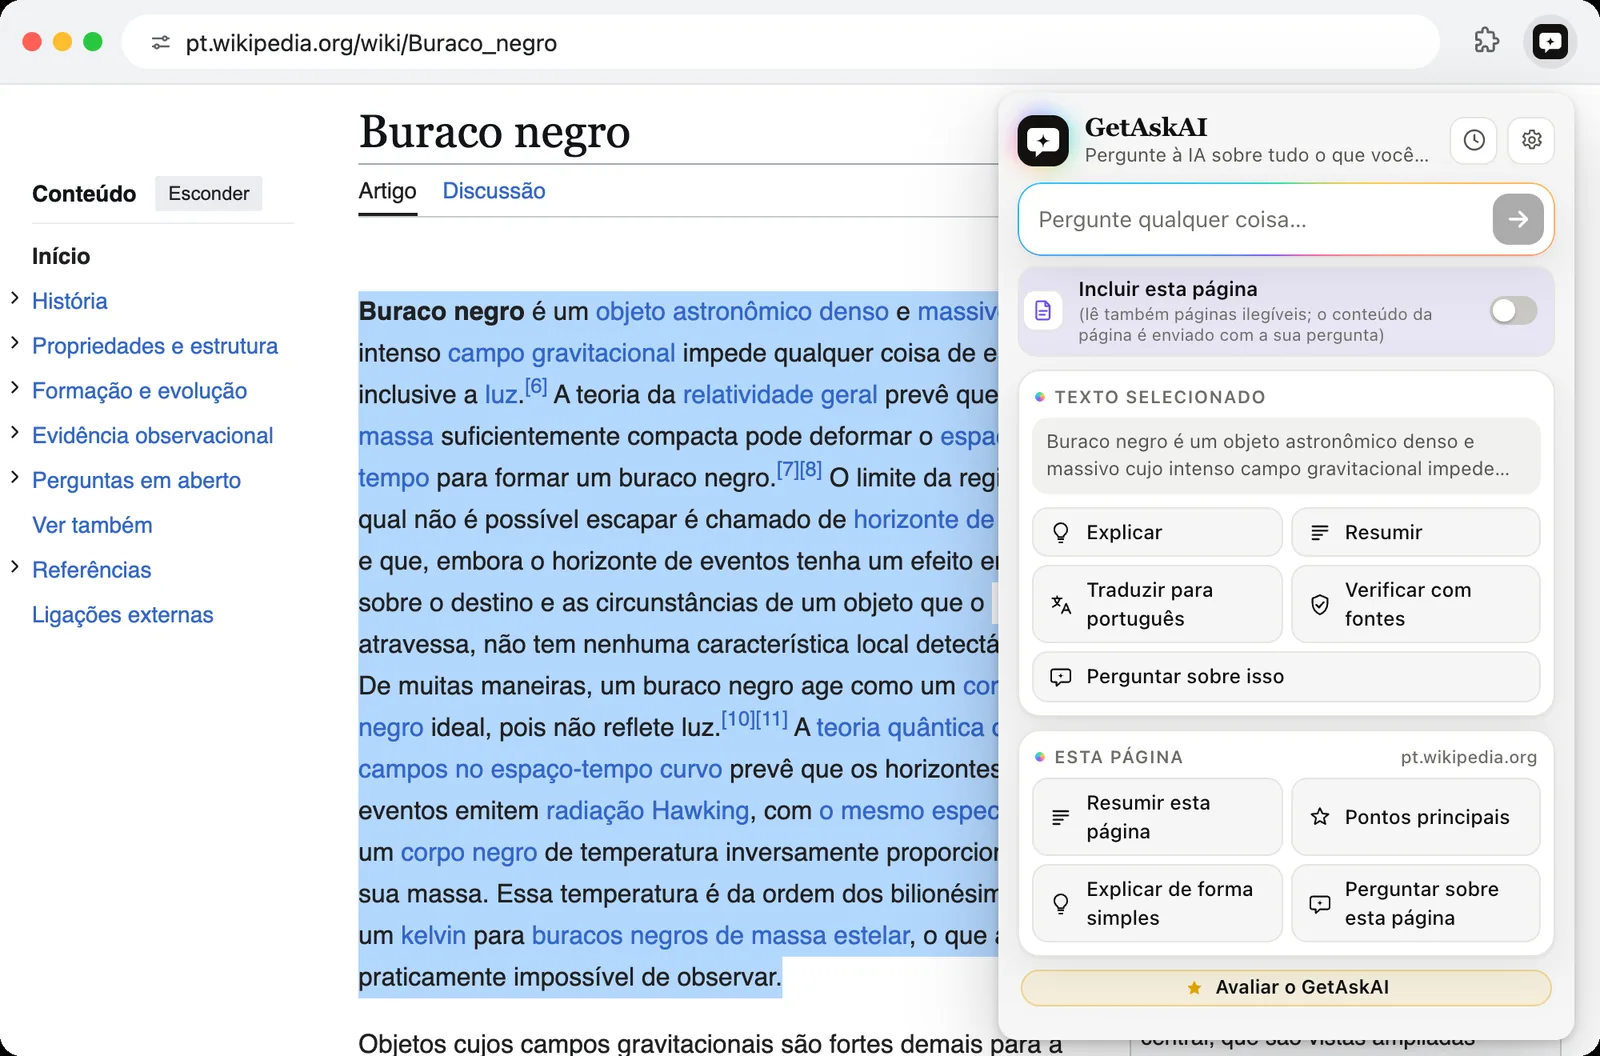
Task: Expand the Formação e evolução chevron
Action: tap(15, 388)
